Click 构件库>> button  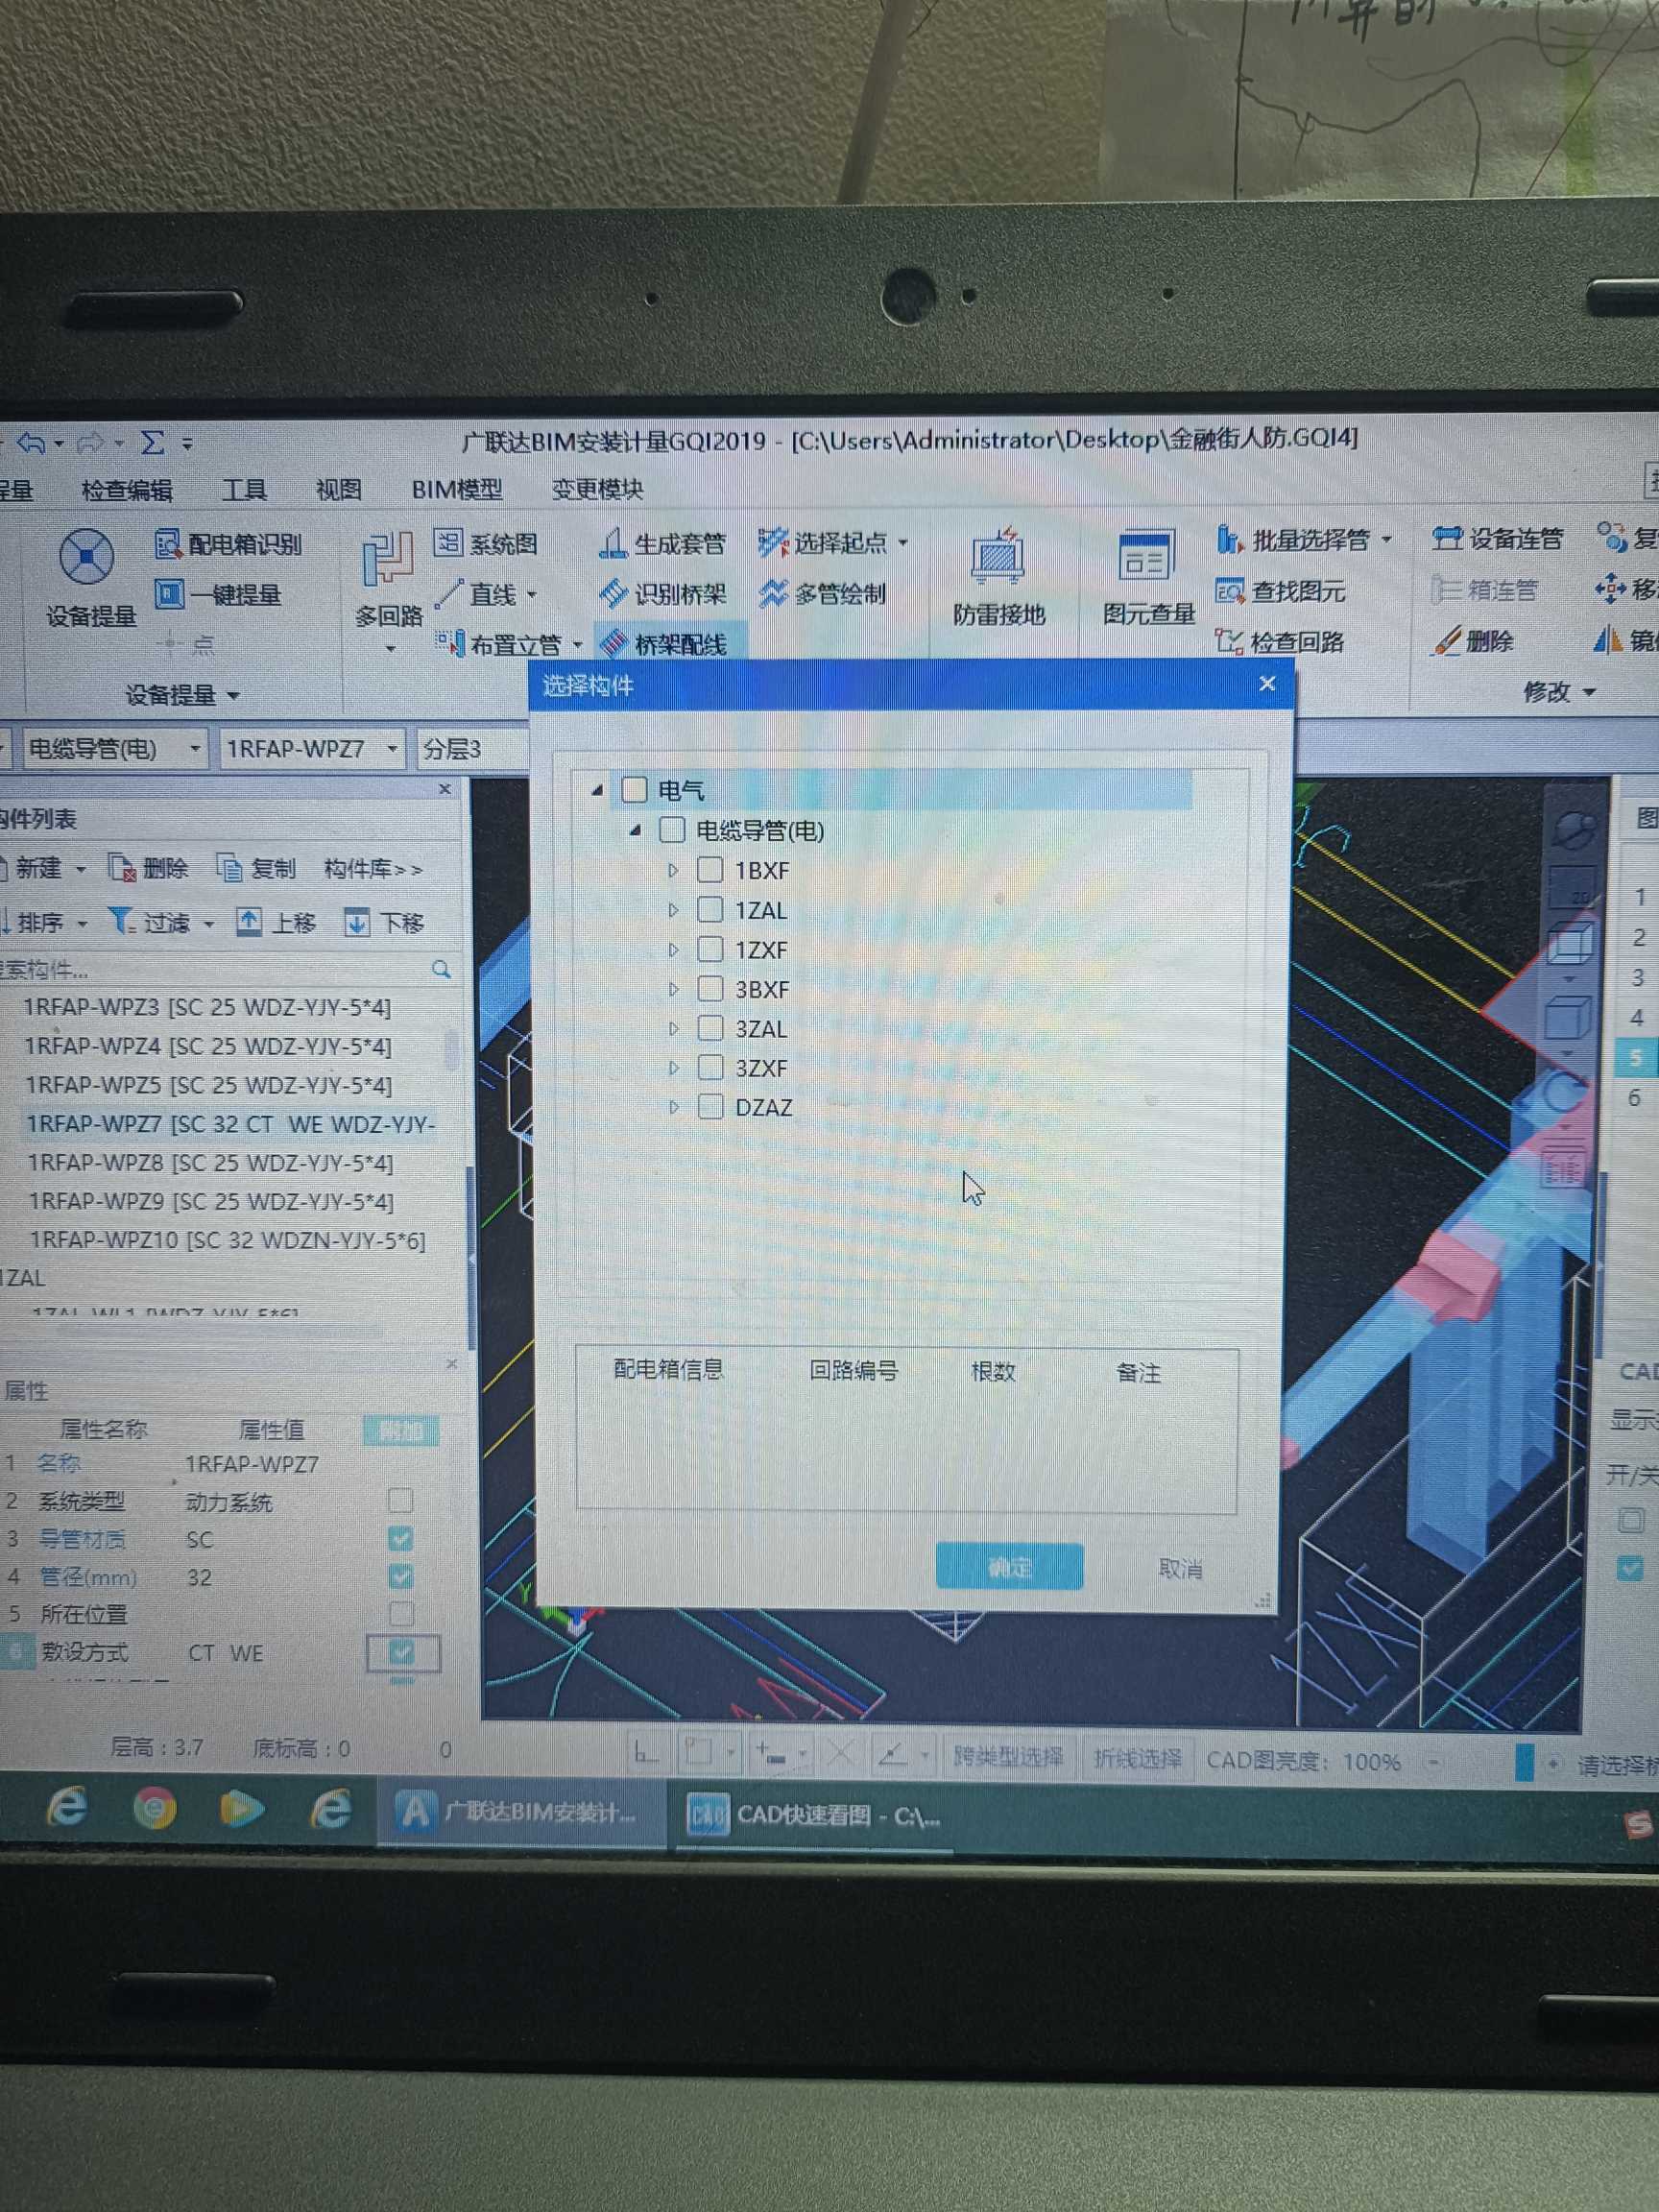[372, 869]
